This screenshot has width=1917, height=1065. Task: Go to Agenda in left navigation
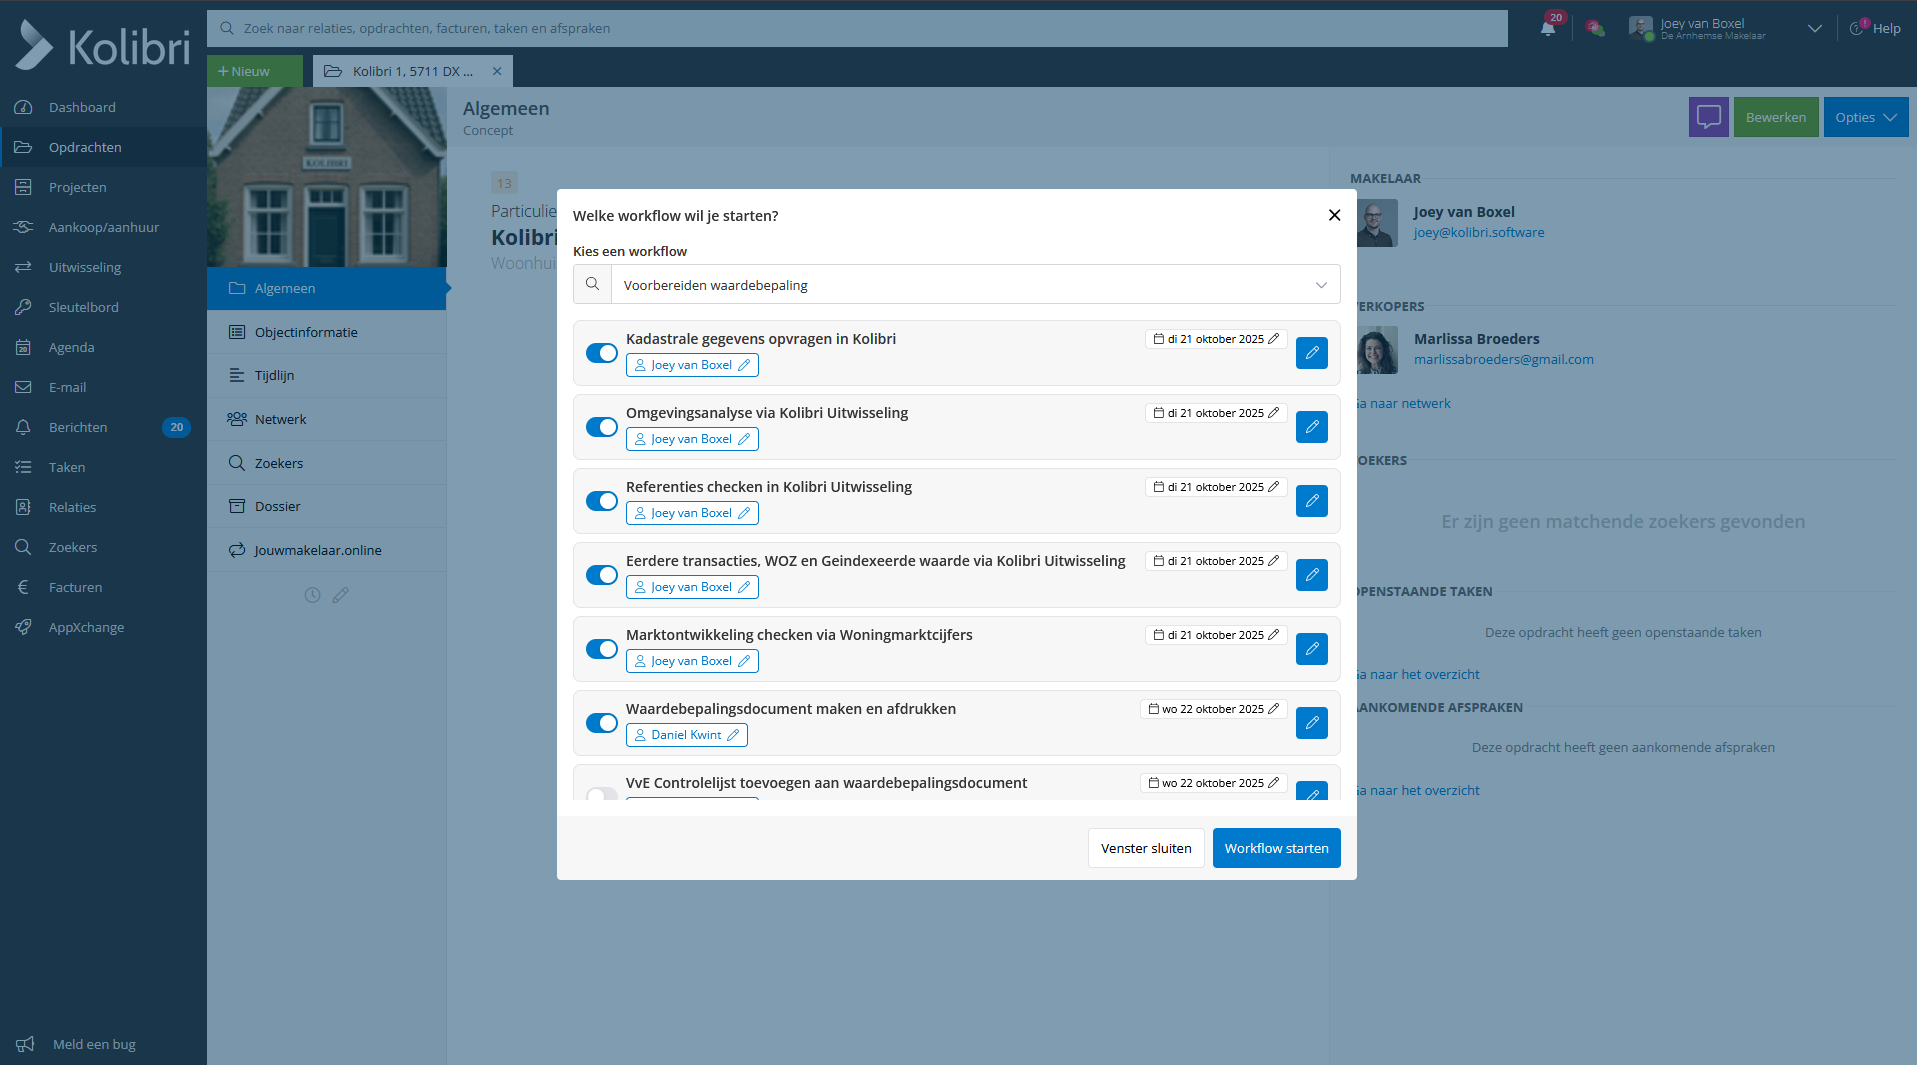coord(72,347)
